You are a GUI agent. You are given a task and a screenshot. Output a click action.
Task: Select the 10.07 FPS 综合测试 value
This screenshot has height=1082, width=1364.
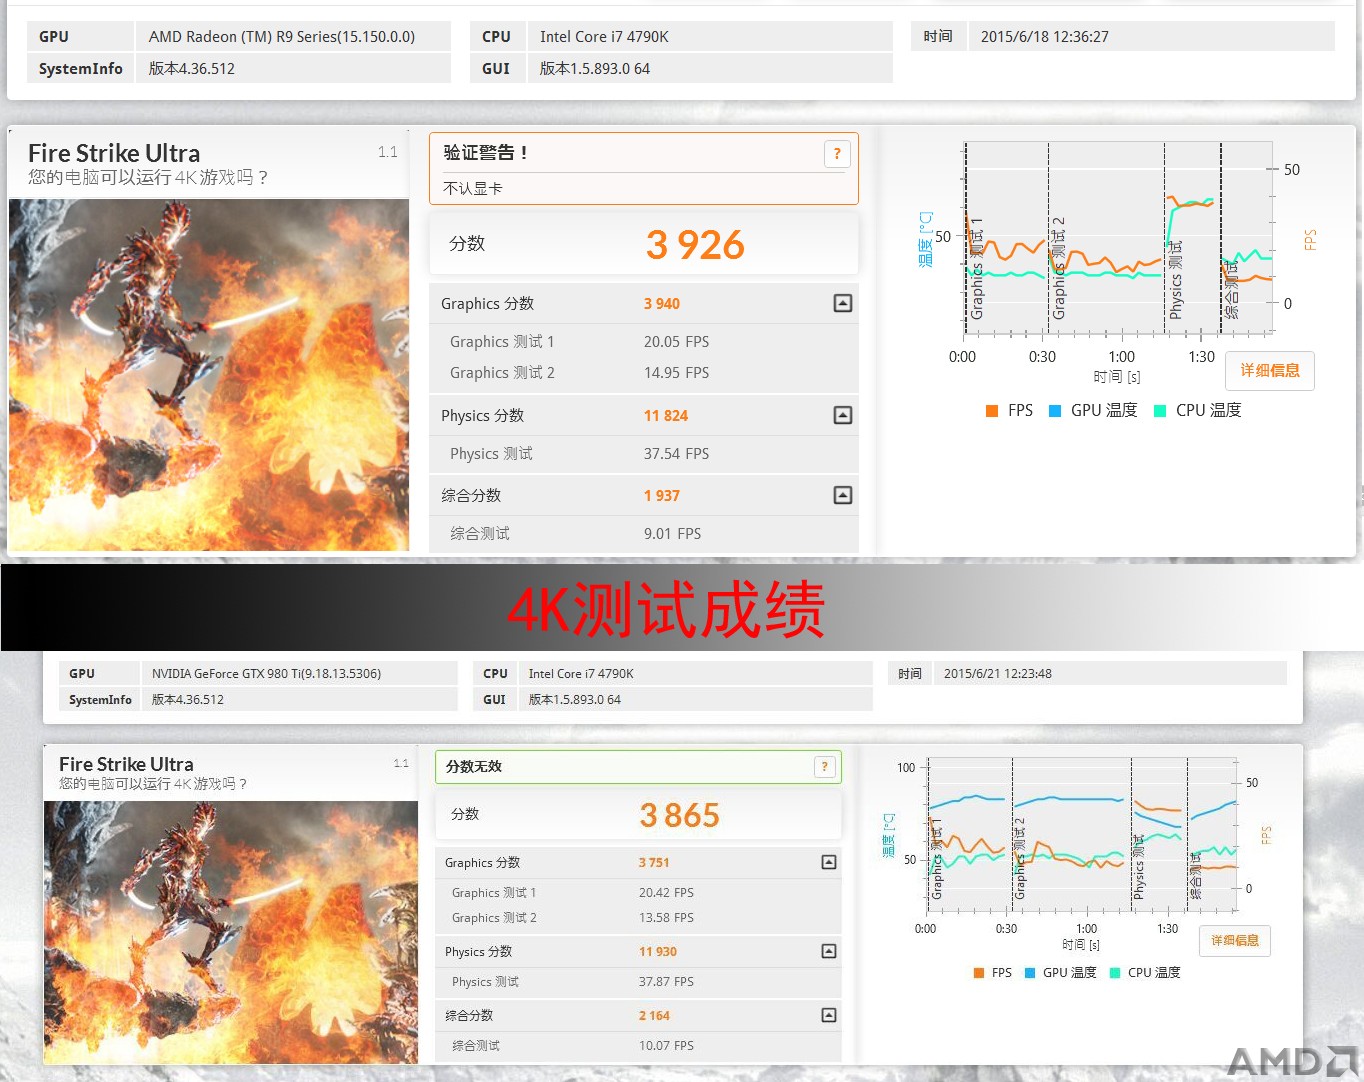pos(666,1046)
